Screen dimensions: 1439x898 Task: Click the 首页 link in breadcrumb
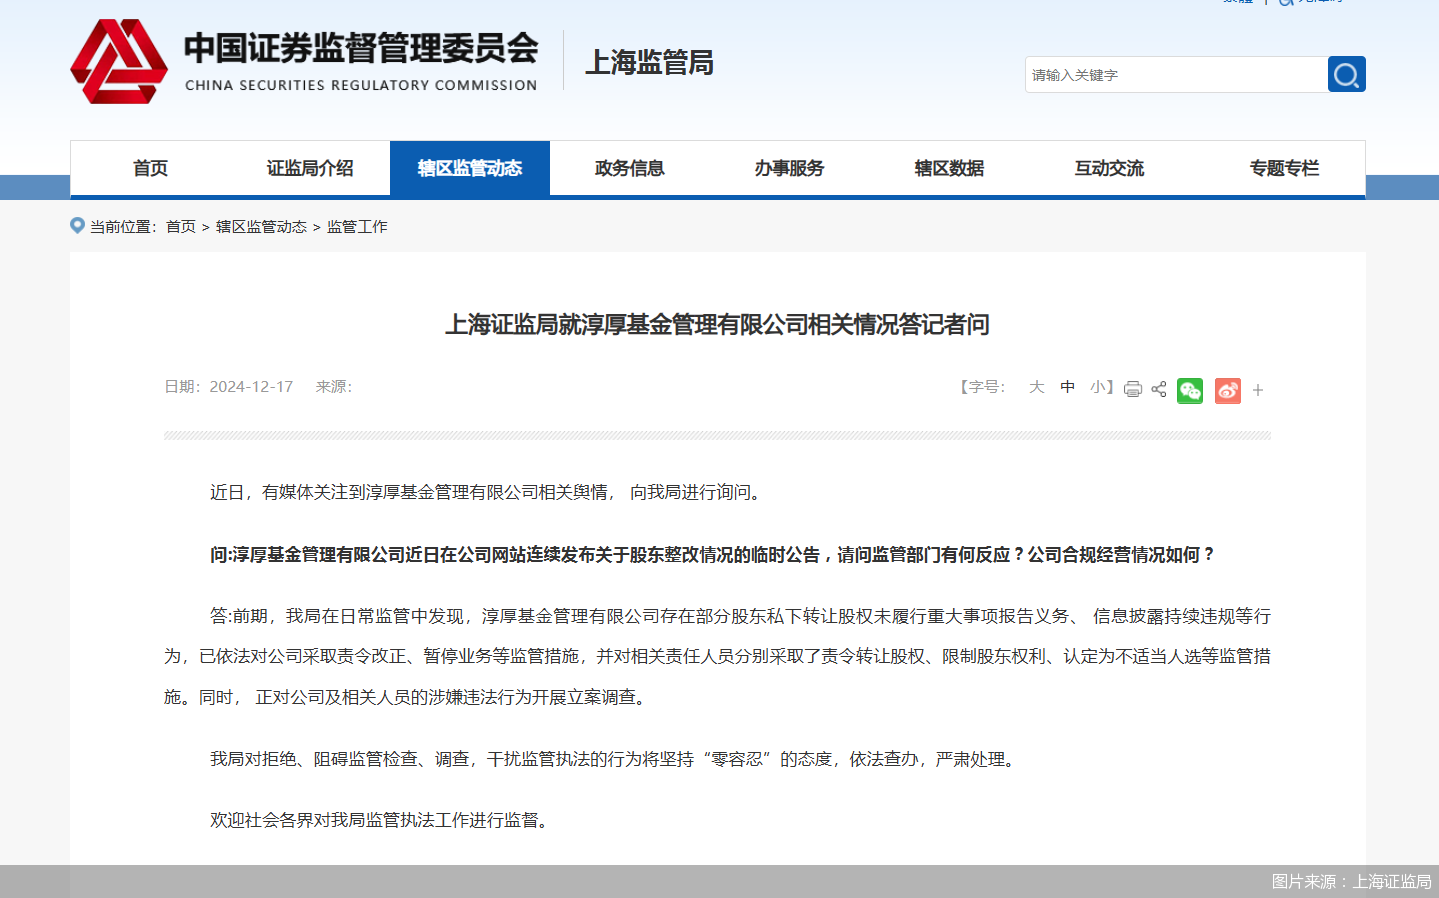point(181,227)
